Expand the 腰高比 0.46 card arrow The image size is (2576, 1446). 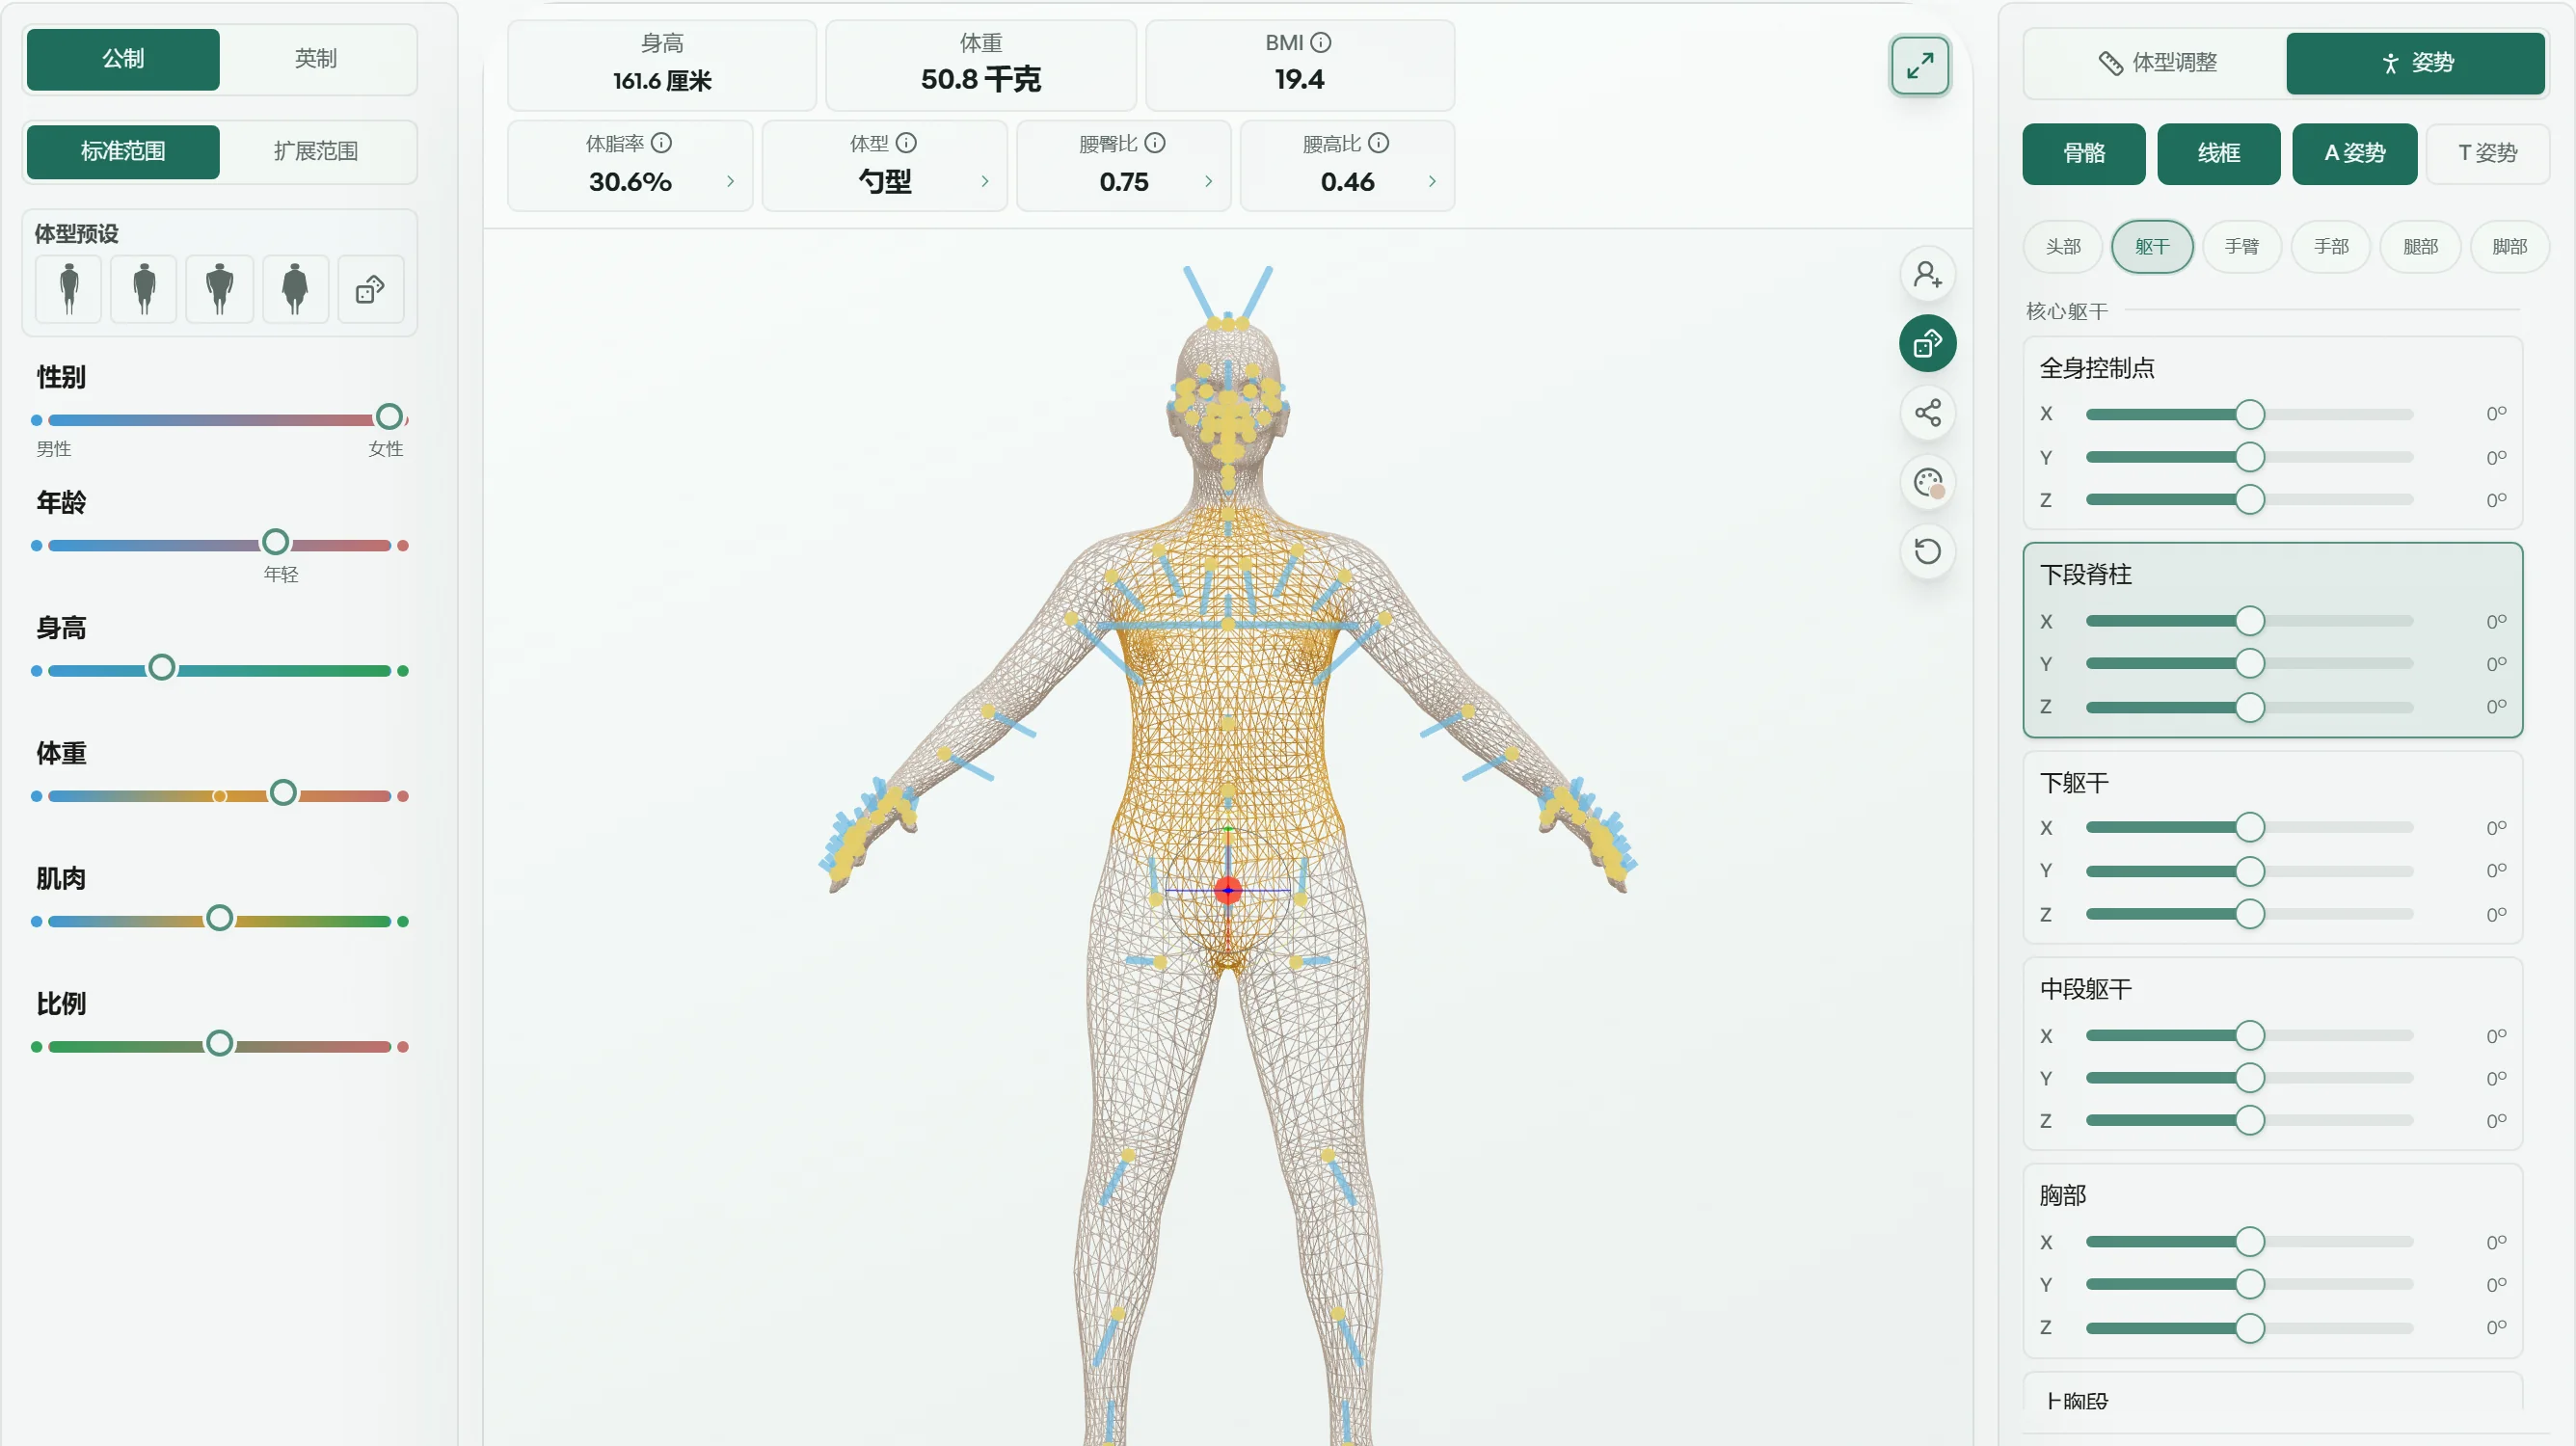coord(1432,182)
